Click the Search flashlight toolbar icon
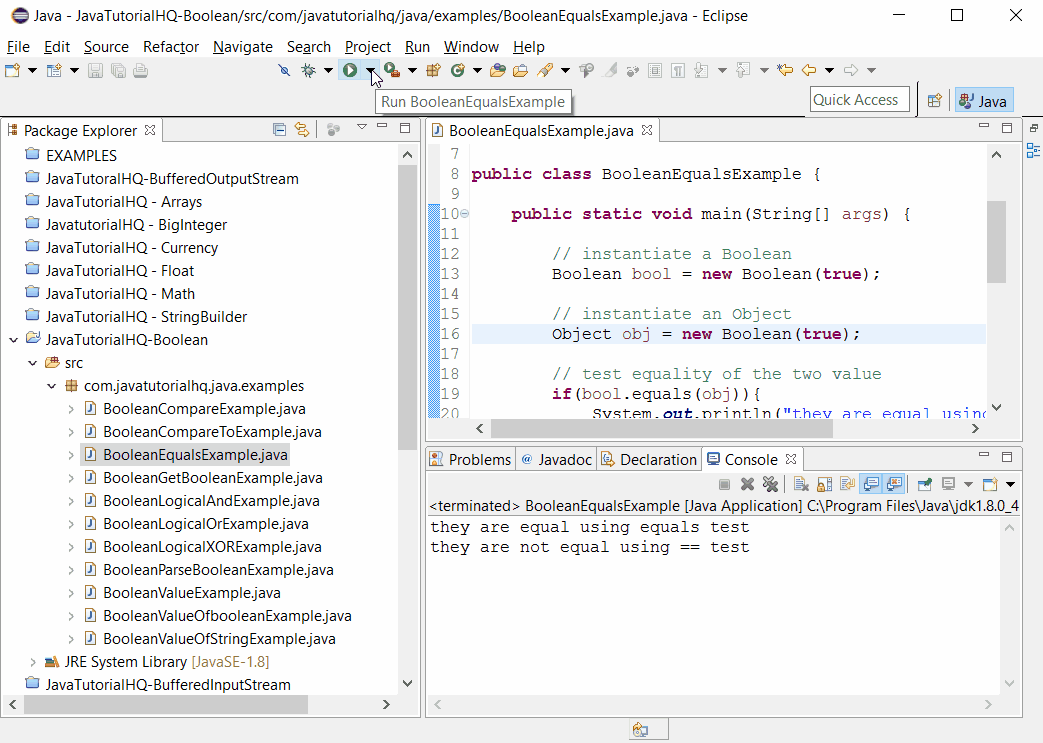 click(545, 70)
